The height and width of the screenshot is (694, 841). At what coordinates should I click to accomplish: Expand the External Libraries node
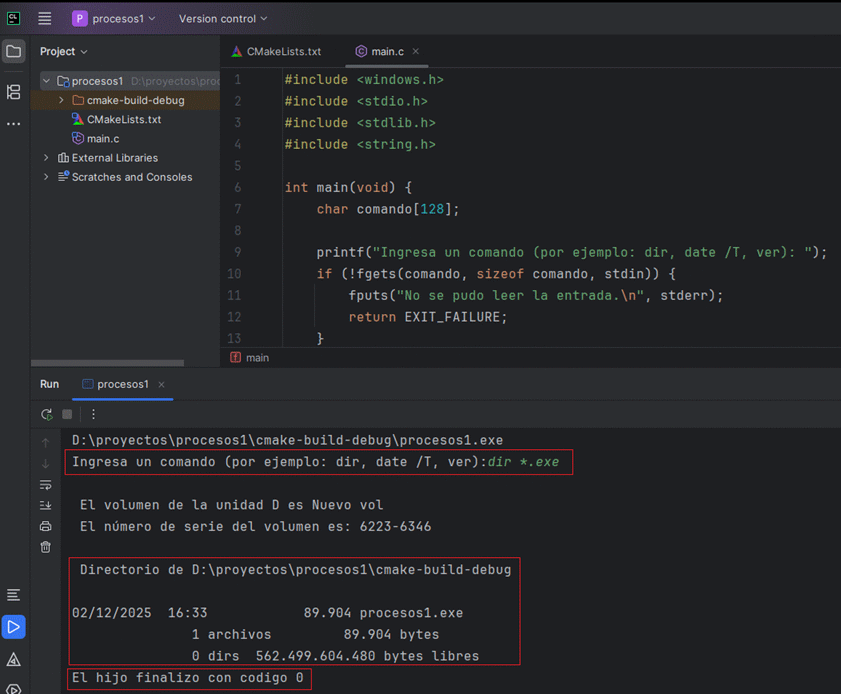(x=46, y=158)
